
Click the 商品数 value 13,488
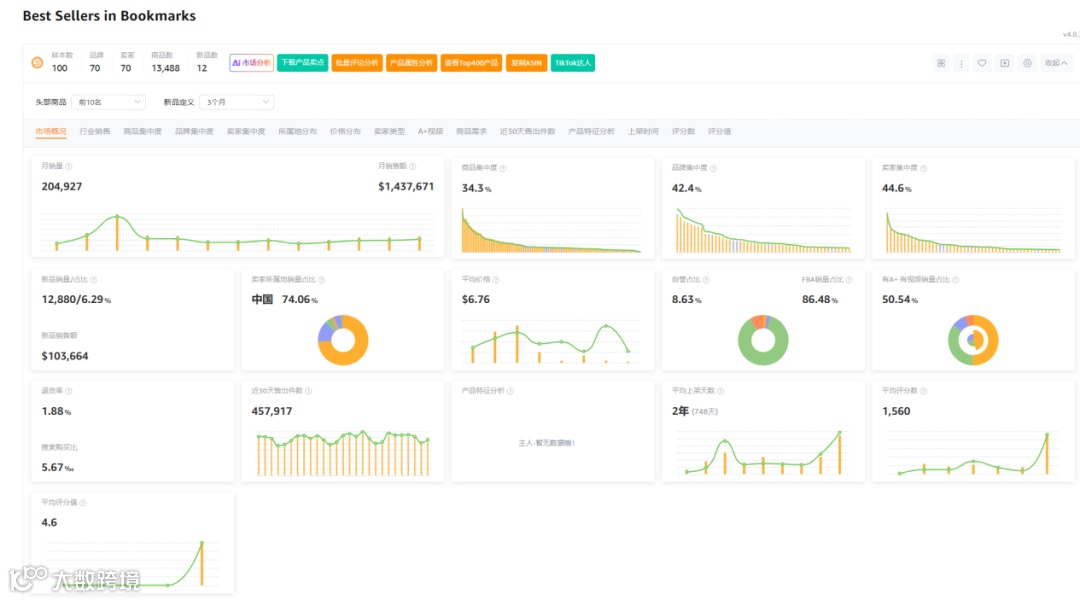pyautogui.click(x=165, y=68)
